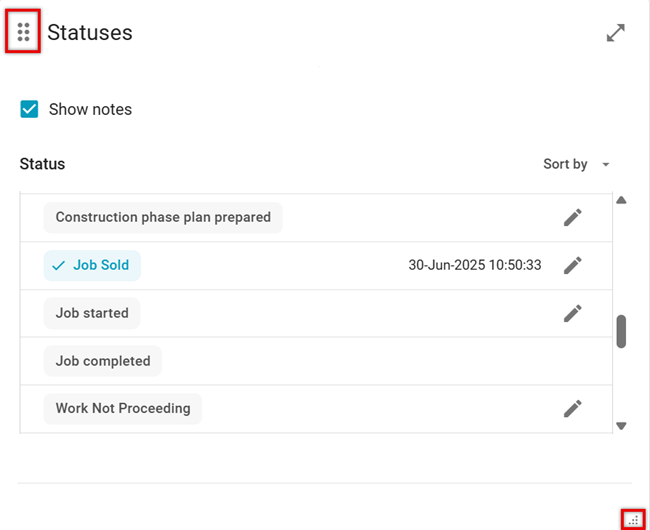Click the Status column heading

pos(42,164)
